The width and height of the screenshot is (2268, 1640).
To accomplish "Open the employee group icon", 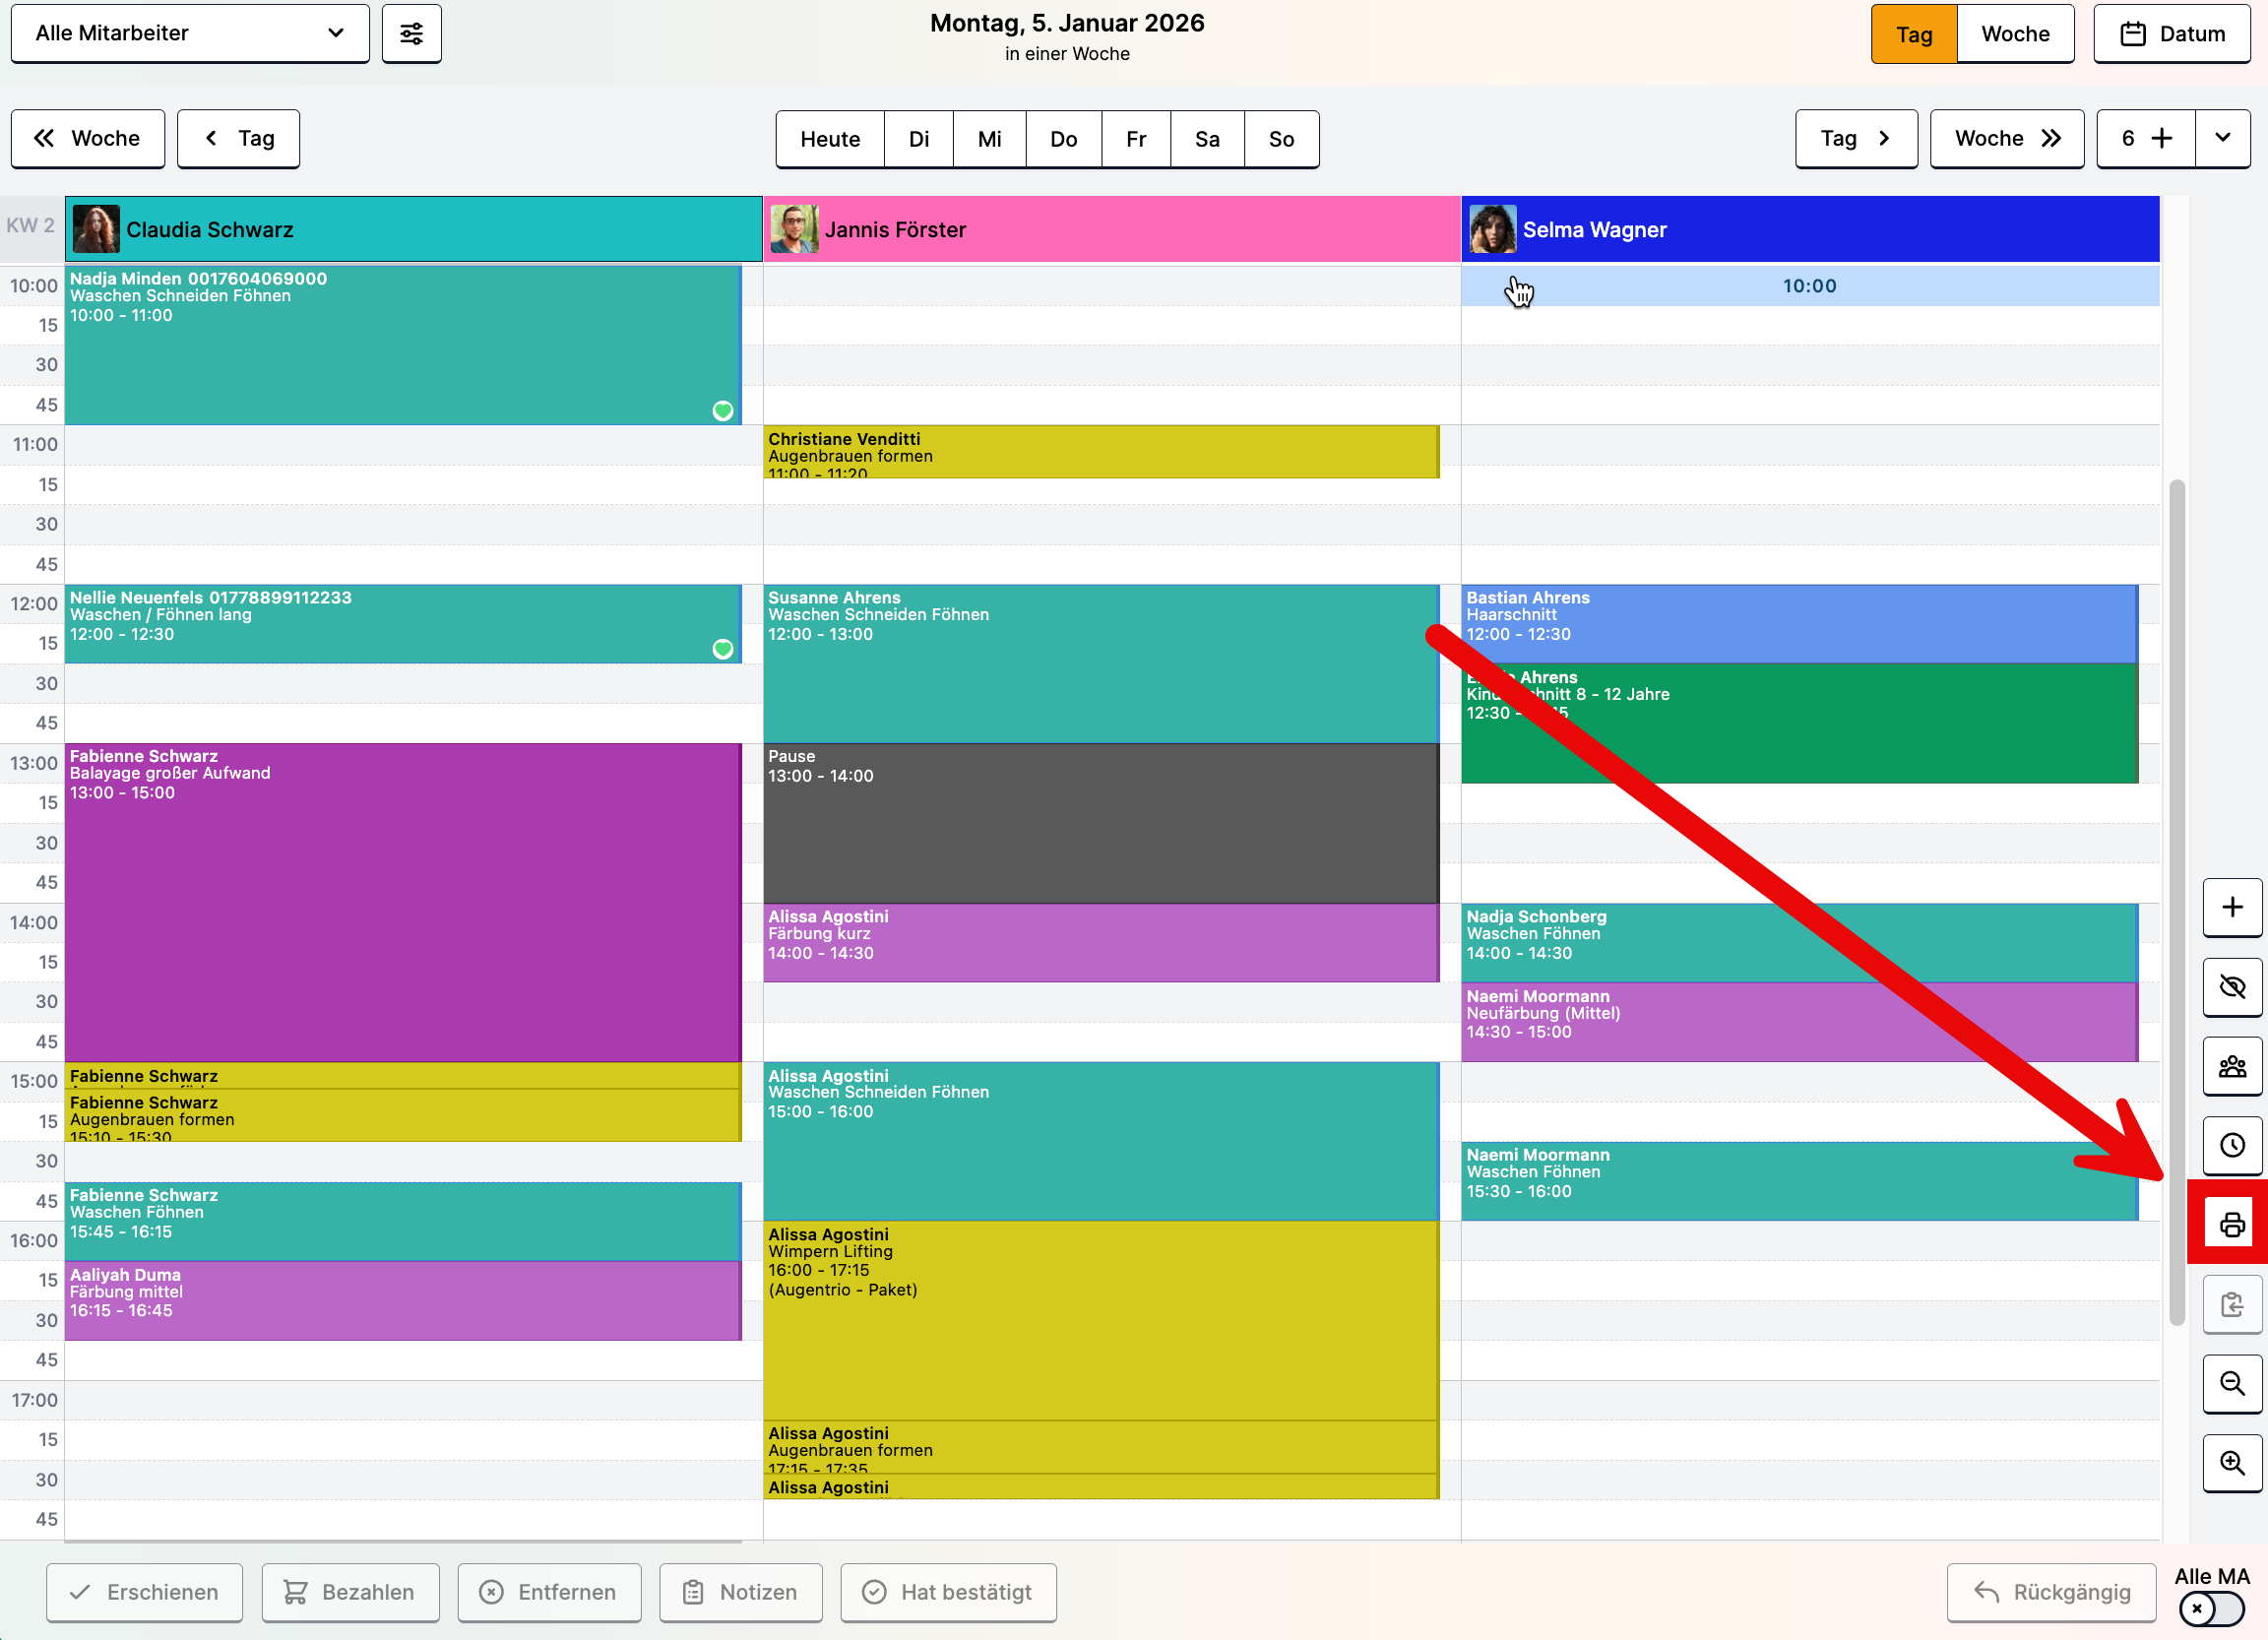I will click(x=2231, y=1066).
